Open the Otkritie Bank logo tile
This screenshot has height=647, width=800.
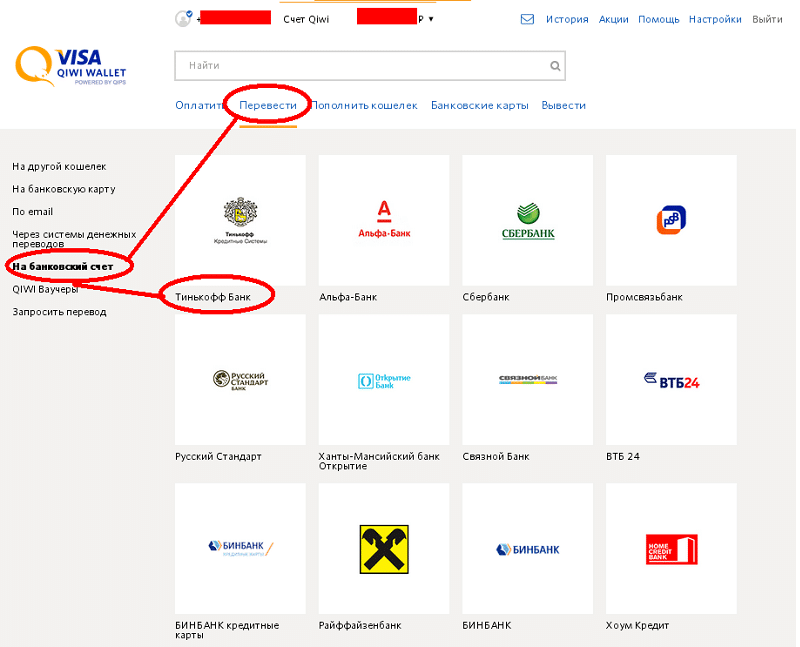[x=384, y=380]
